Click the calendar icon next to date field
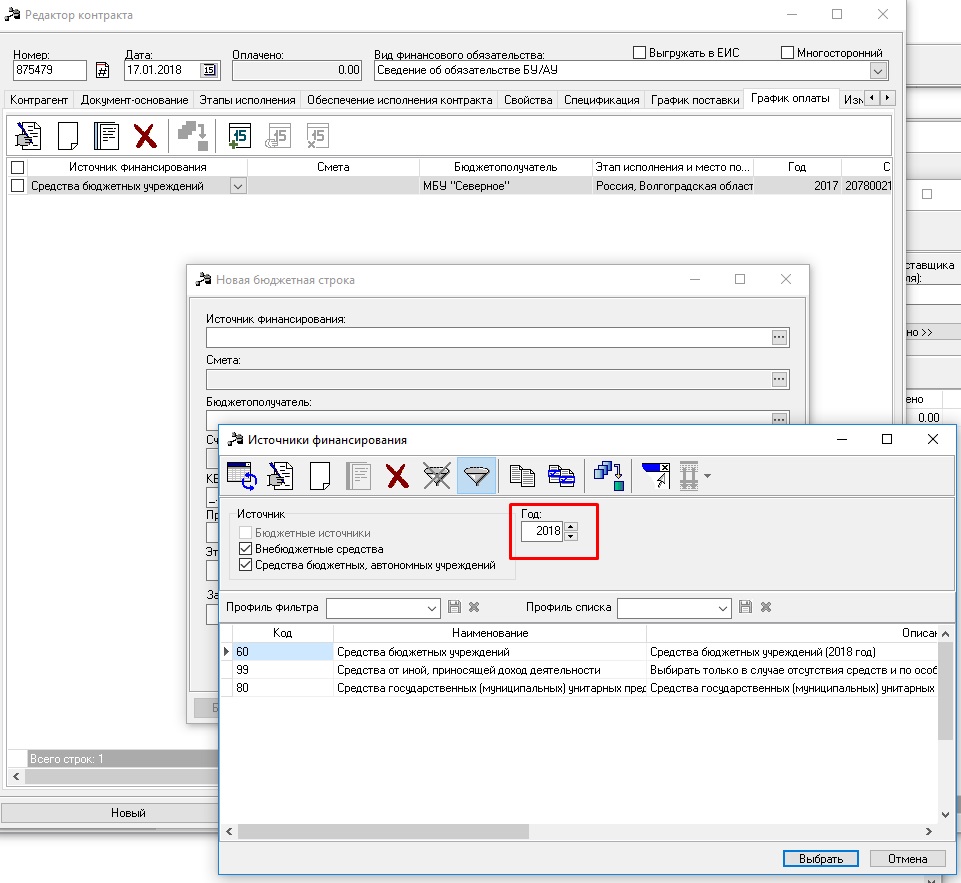Viewport: 961px width, 883px height. coord(209,70)
